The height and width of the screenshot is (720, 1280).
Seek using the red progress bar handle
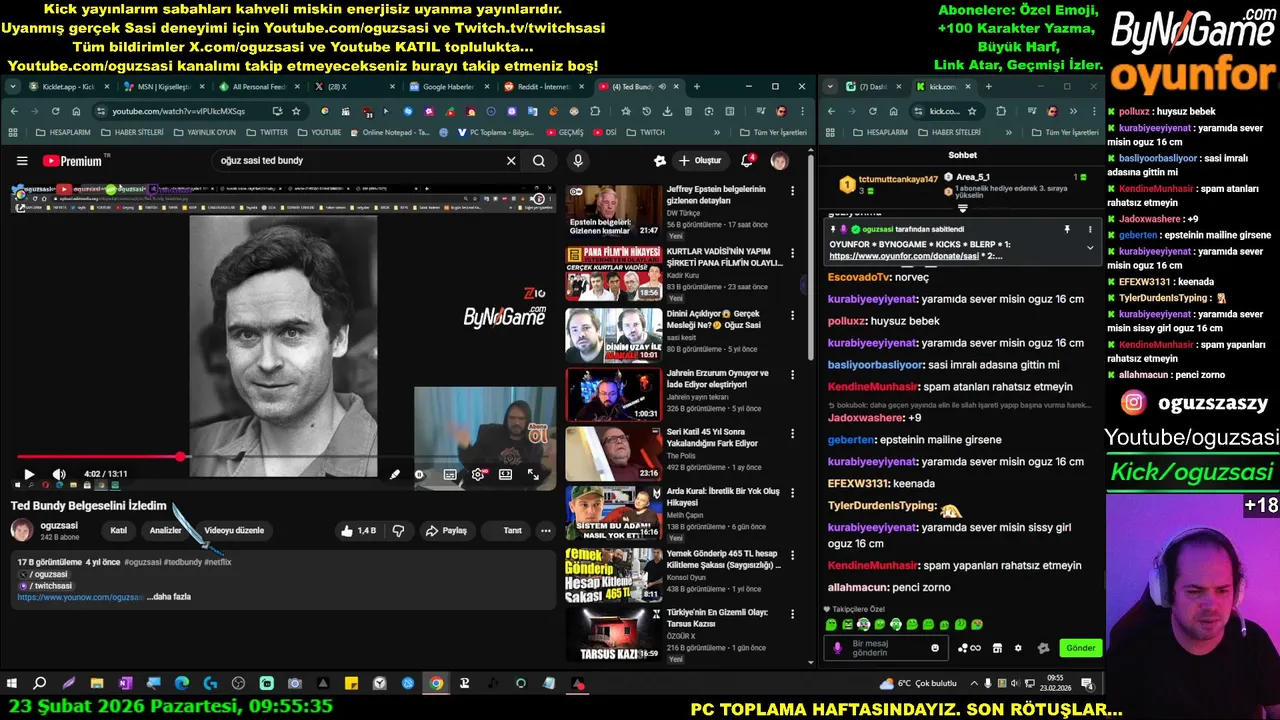(180, 457)
